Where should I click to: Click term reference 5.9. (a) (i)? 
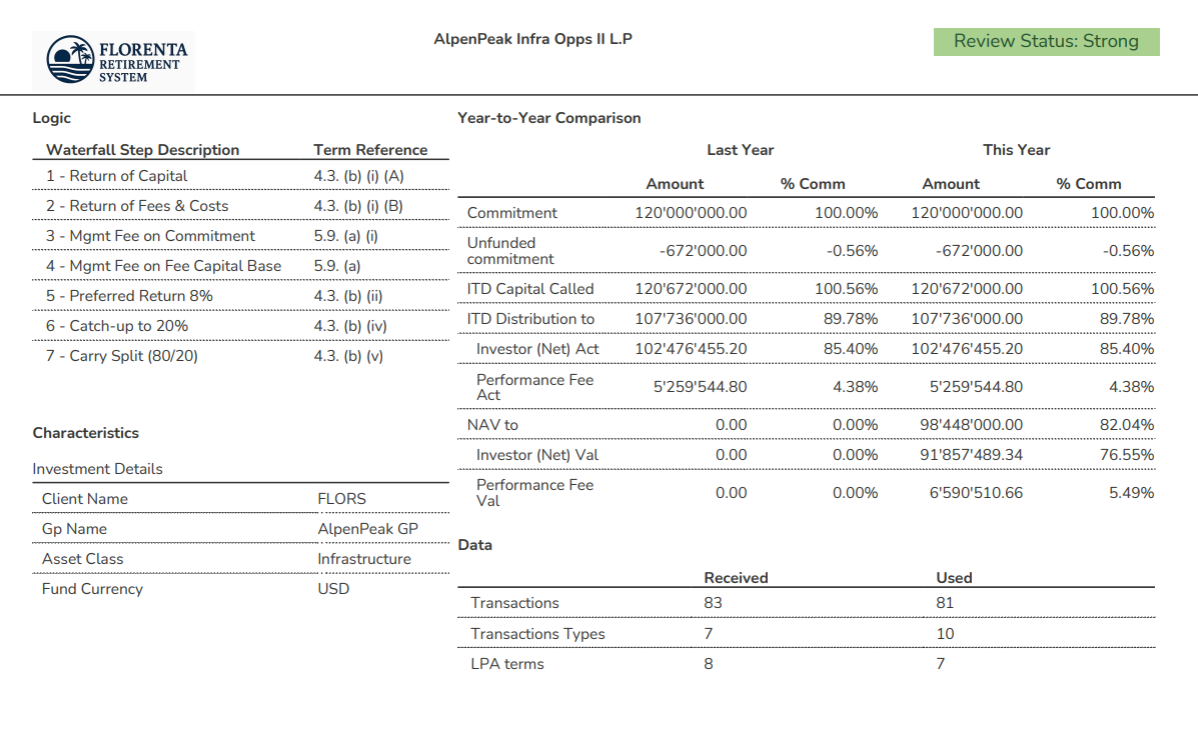coord(345,236)
